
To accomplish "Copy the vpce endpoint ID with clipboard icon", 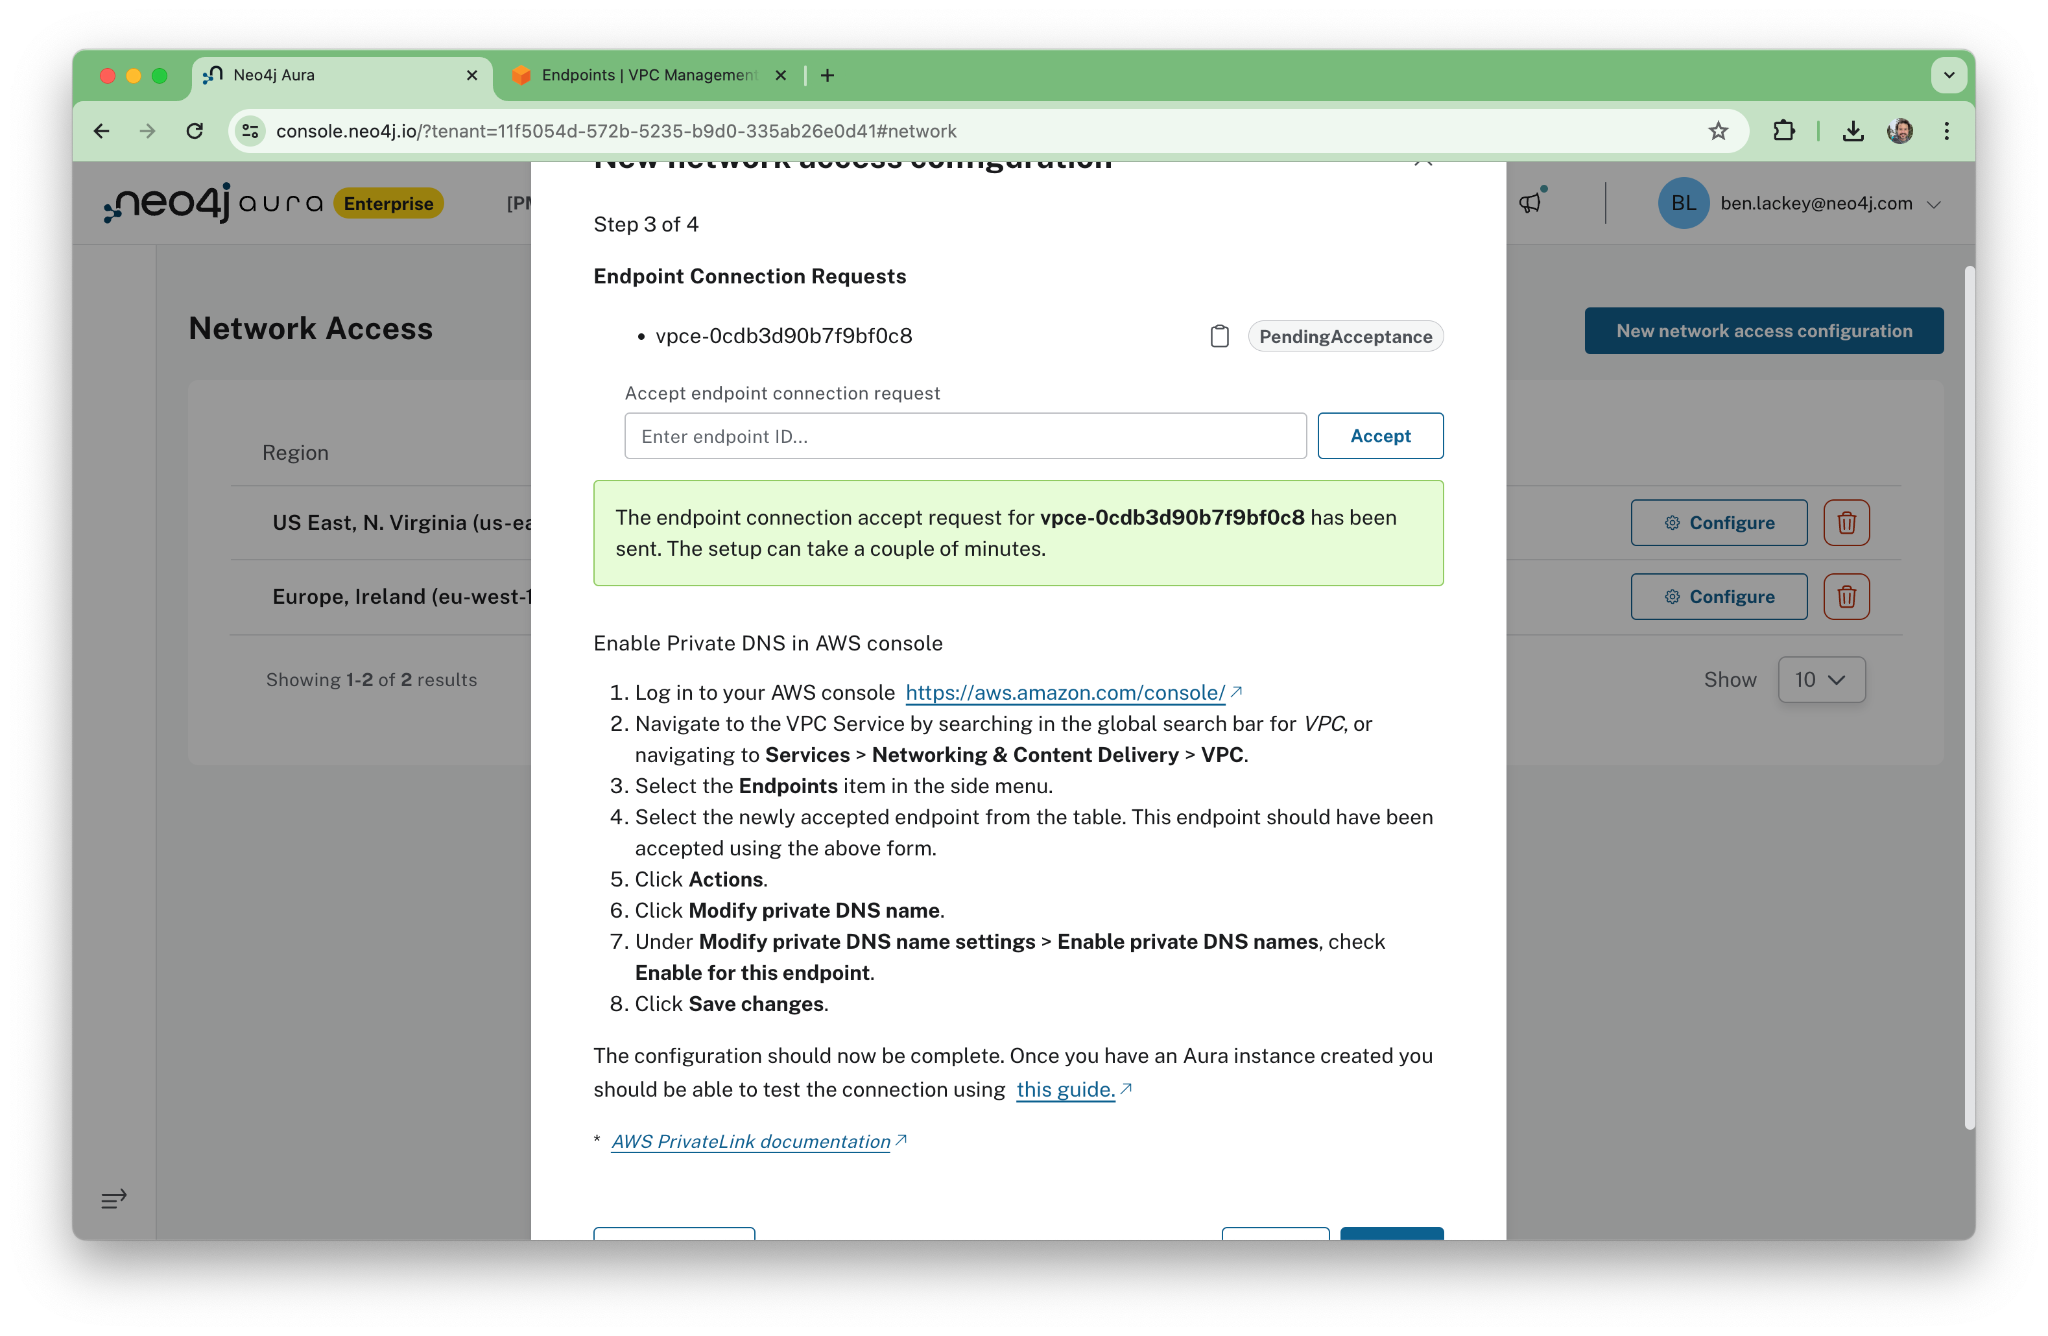I will pos(1219,336).
